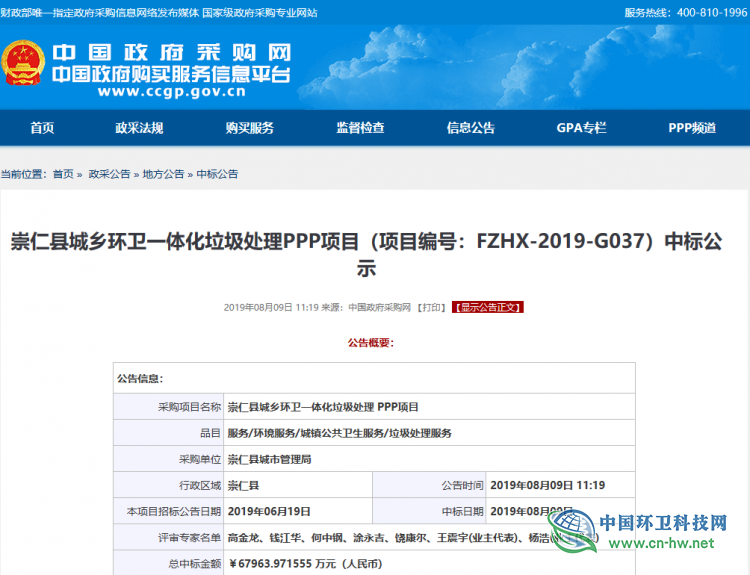Click the www.ccgp.gov.cn address in banner
This screenshot has width=750, height=575.
172,92
